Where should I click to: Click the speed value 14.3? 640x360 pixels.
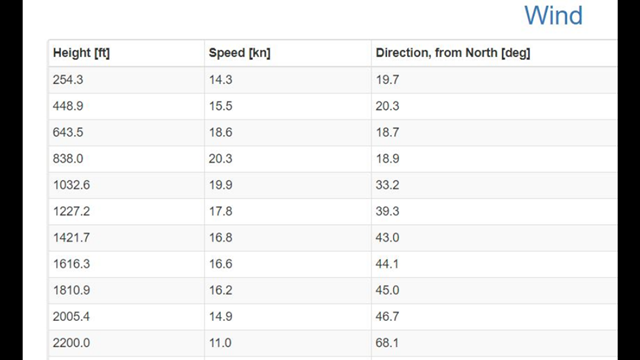click(x=220, y=80)
